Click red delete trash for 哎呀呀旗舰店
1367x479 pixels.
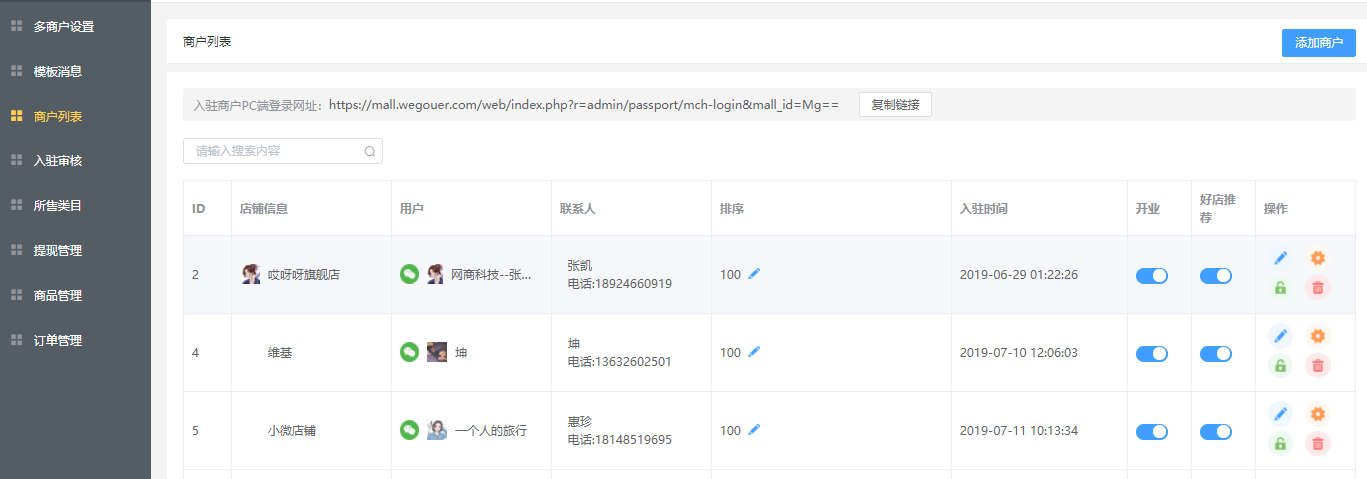1318,288
